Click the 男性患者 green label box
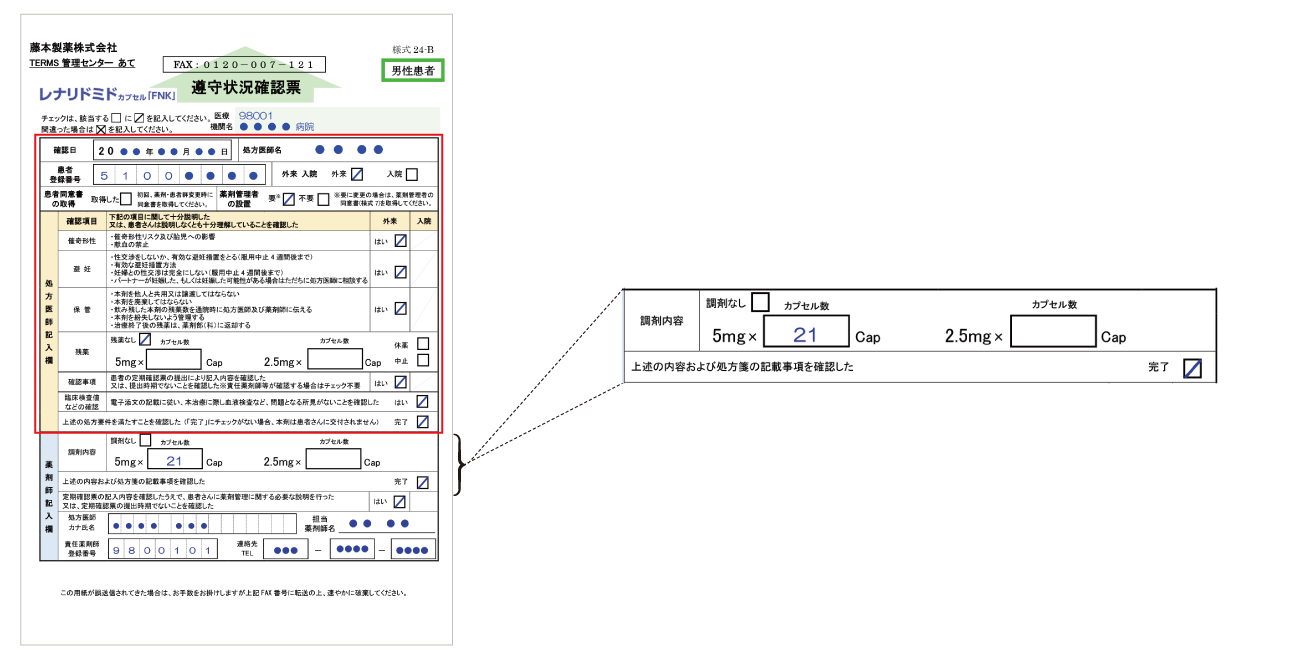The height and width of the screenshot is (661, 1299). pos(413,71)
